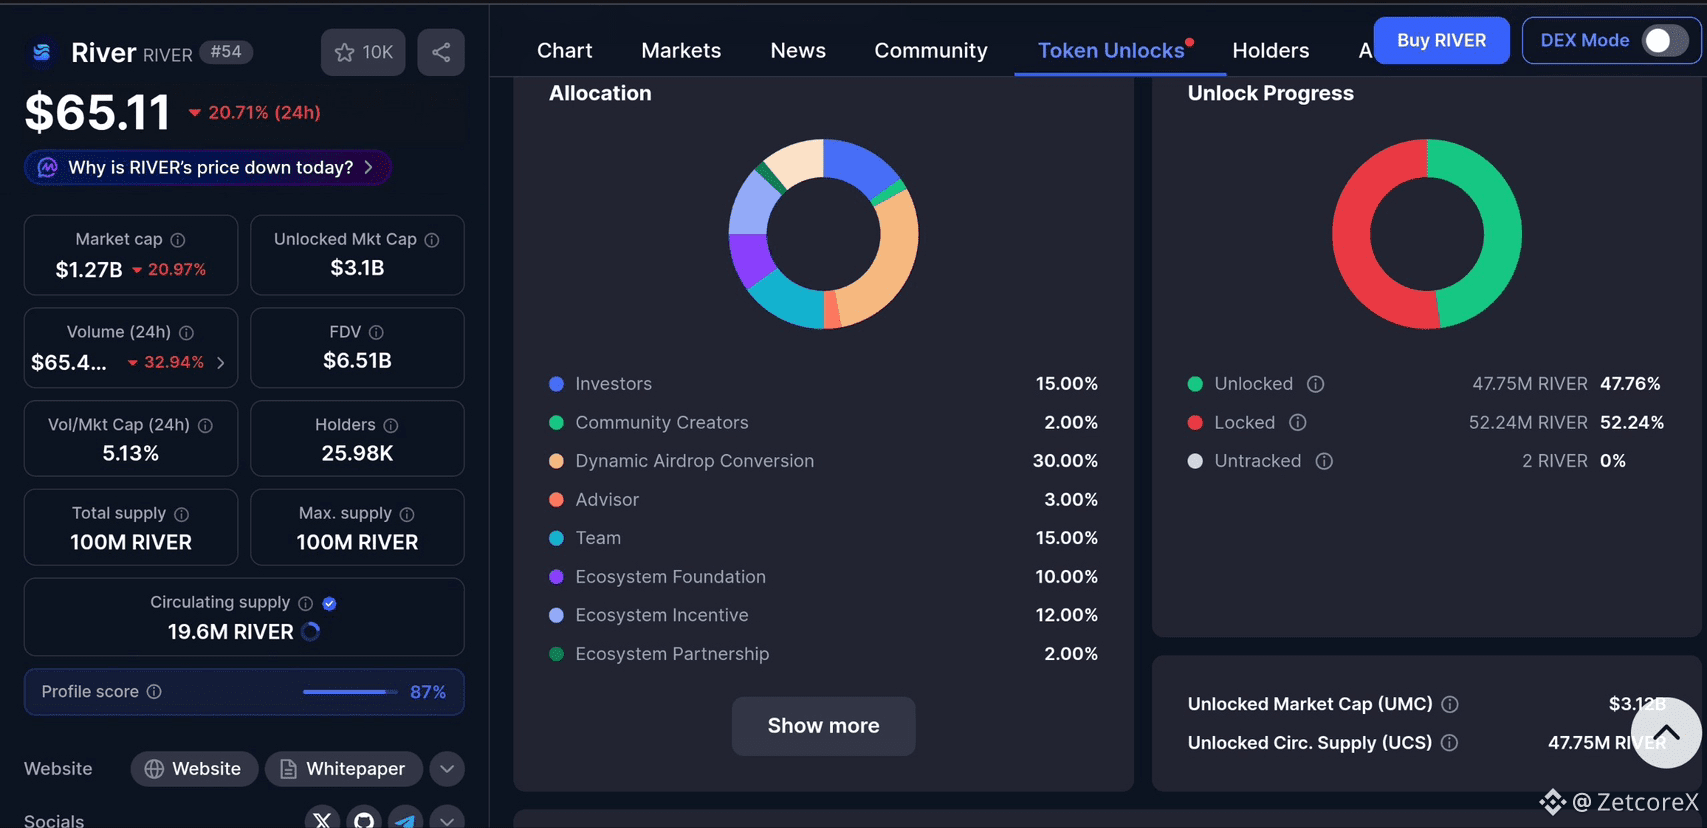Click the Market cap info icon
1707x828 pixels.
point(178,240)
